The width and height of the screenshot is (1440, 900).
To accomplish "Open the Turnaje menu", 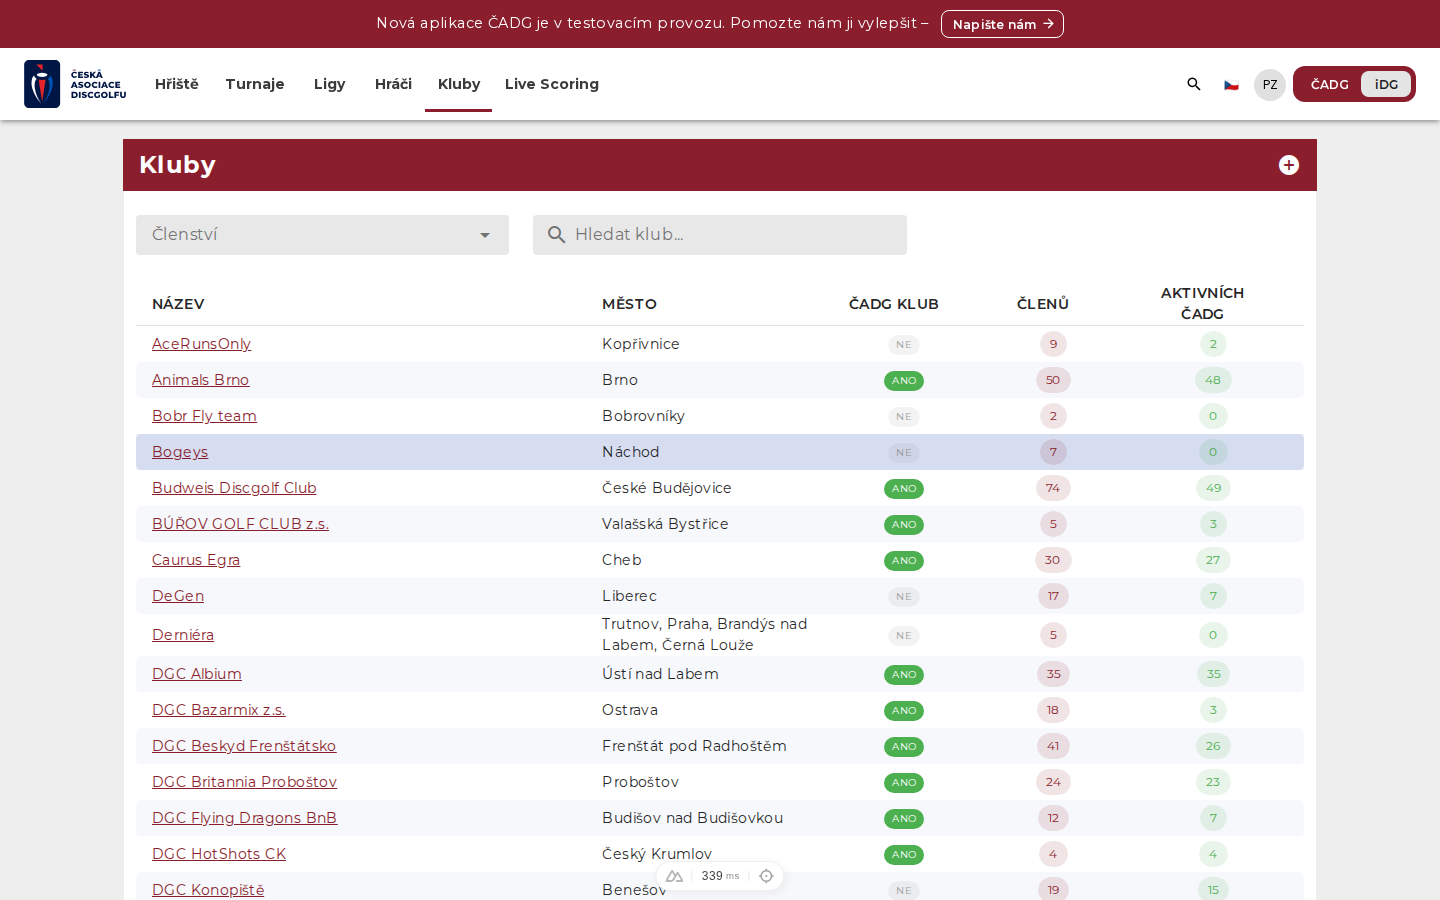I will point(255,84).
